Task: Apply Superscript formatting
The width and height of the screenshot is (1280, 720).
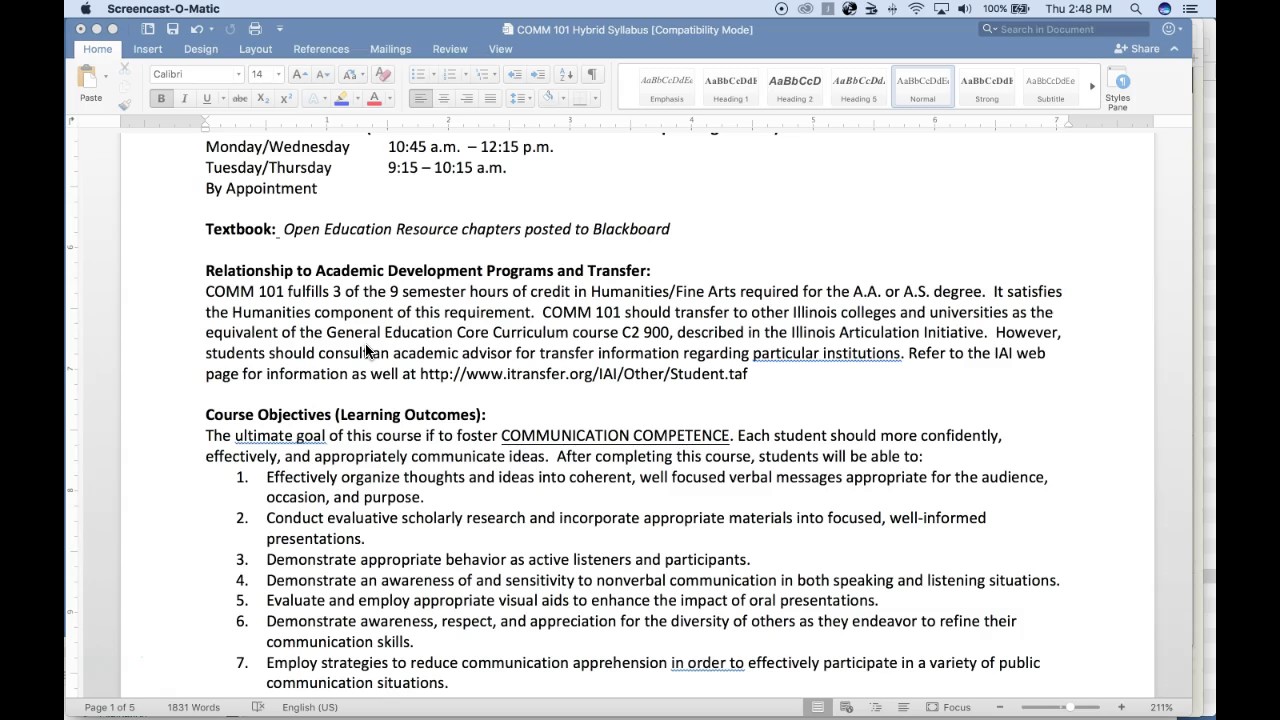Action: point(286,98)
